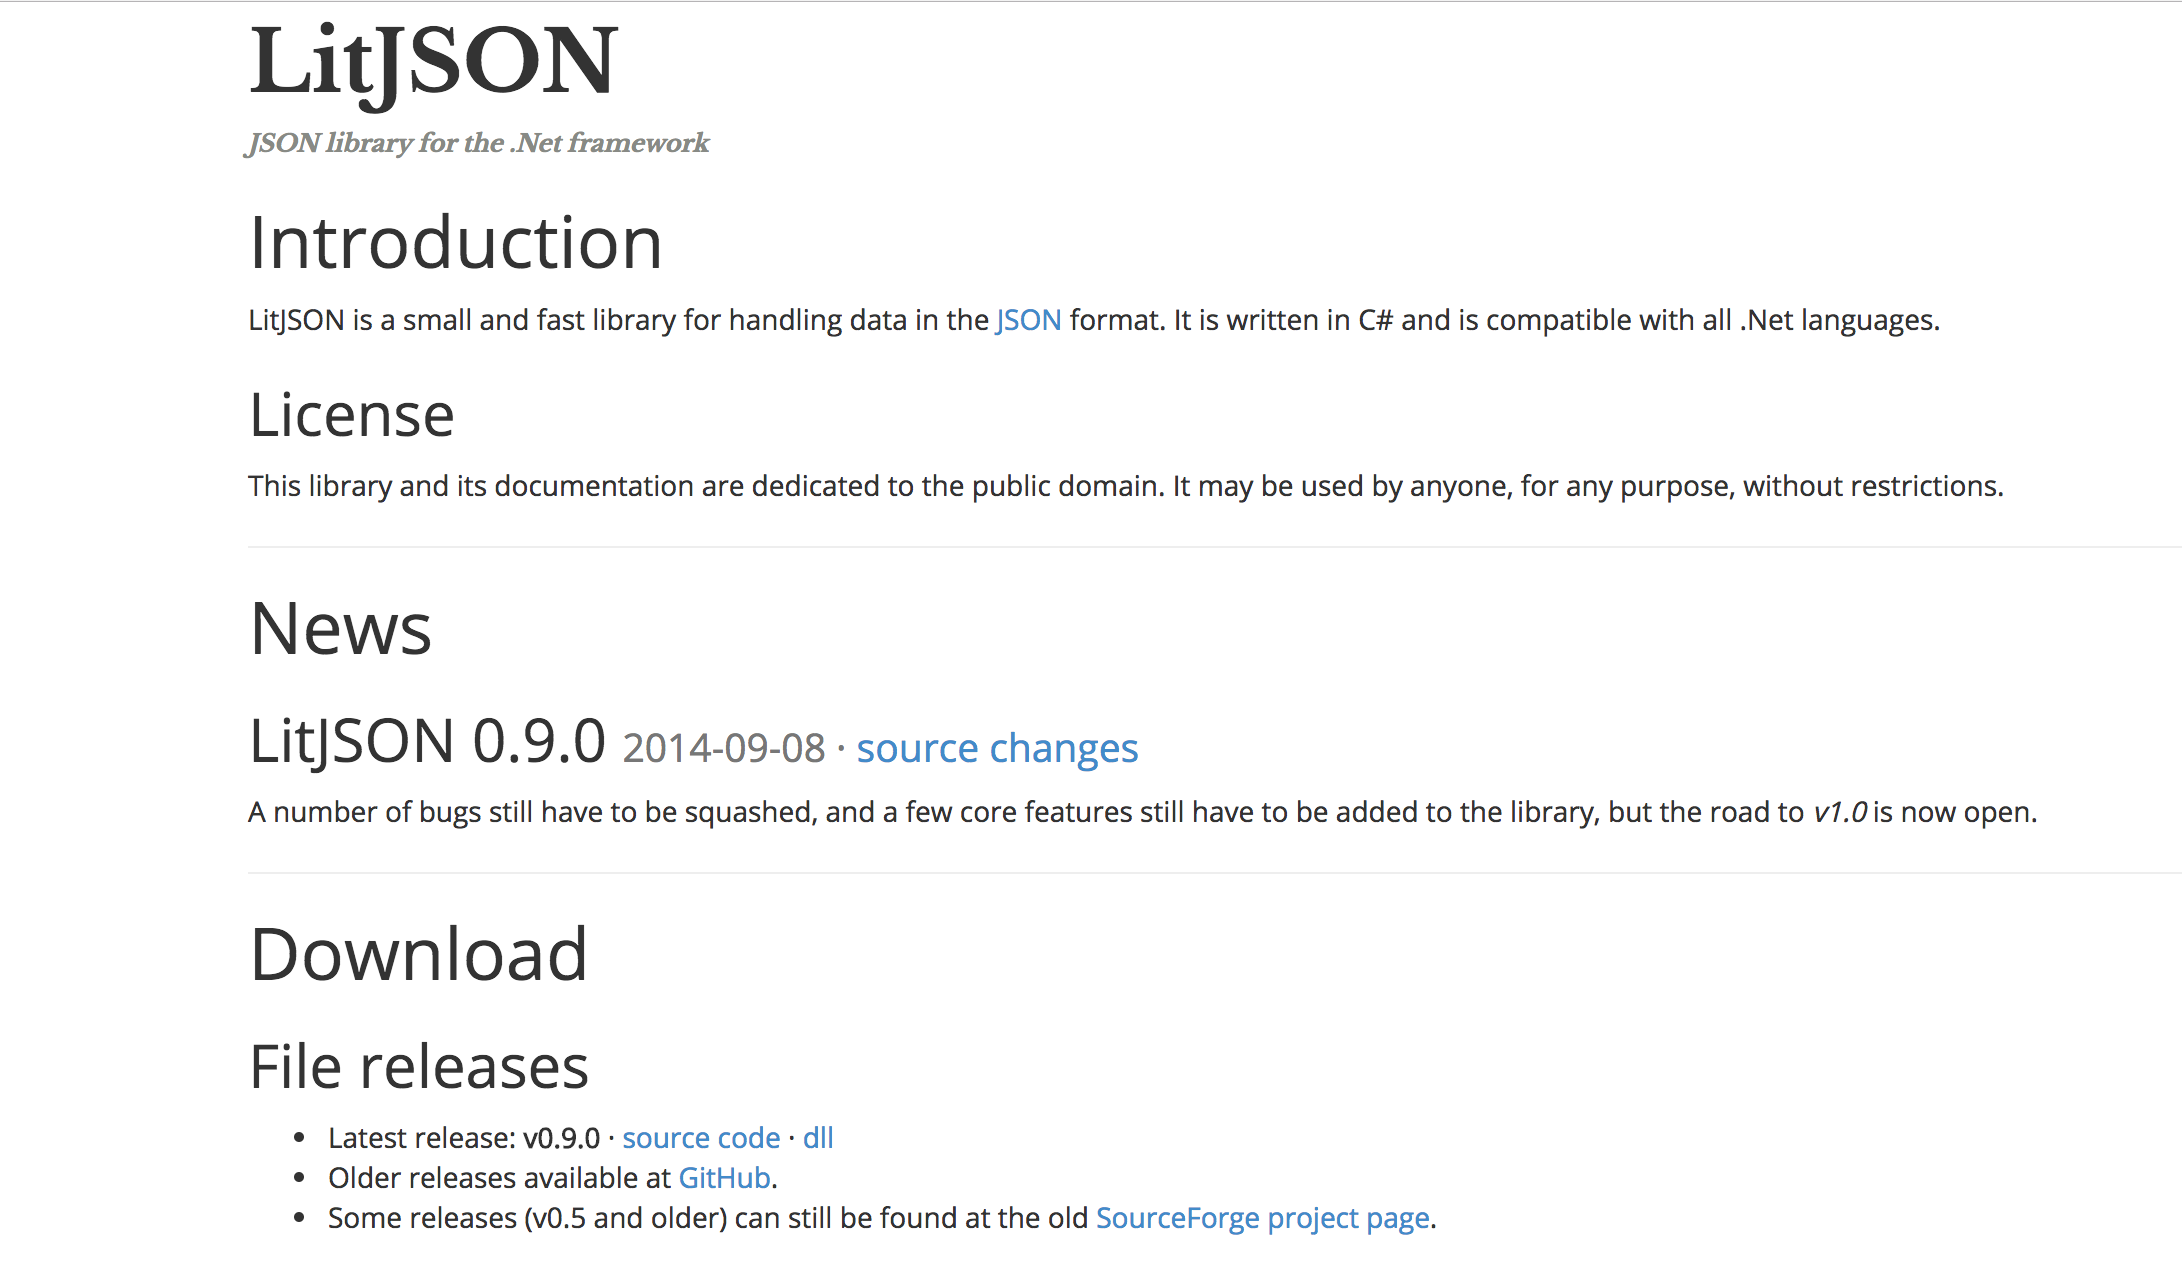Visit the GitHub older releases link
2182x1282 pixels.
point(724,1178)
